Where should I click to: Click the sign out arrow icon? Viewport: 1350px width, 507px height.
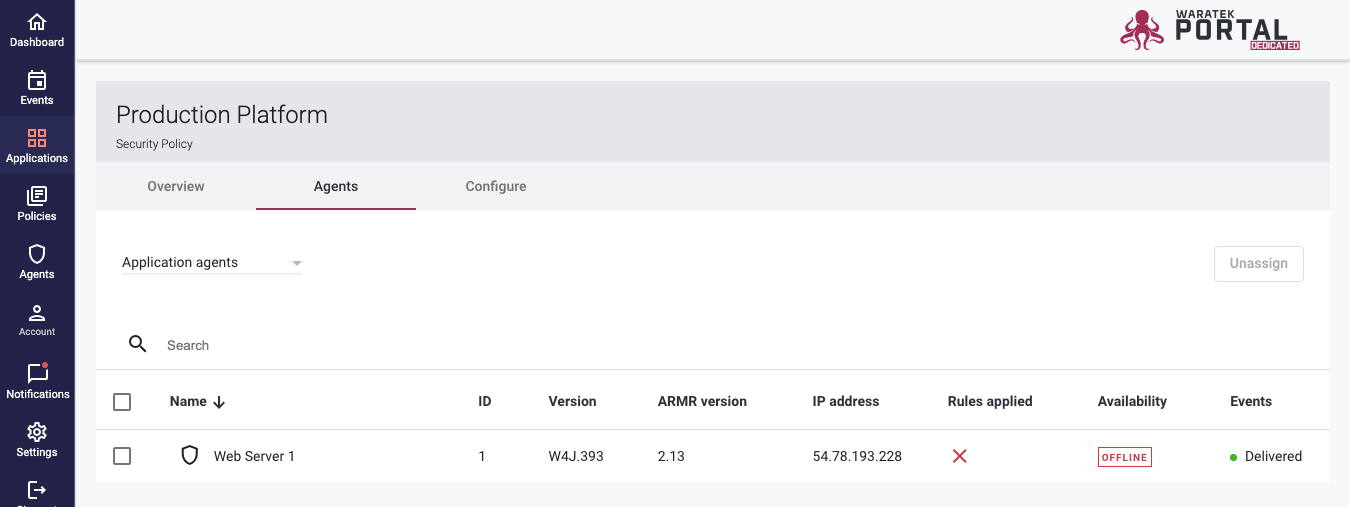tap(37, 489)
